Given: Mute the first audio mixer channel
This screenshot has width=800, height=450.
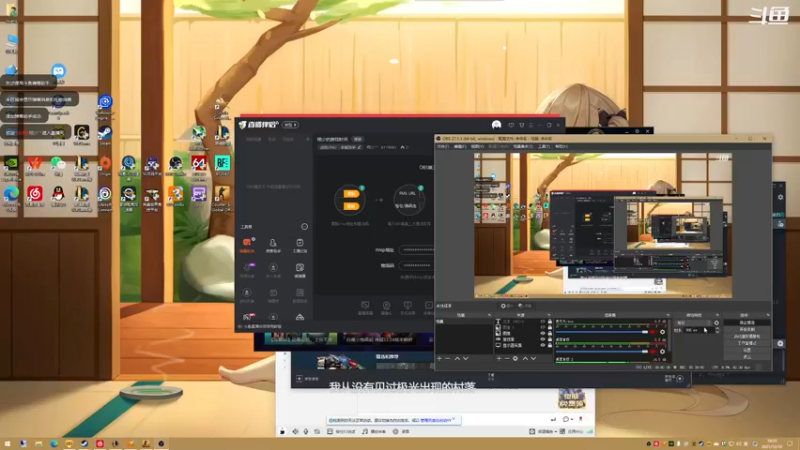Looking at the screenshot, I should tap(653, 332).
